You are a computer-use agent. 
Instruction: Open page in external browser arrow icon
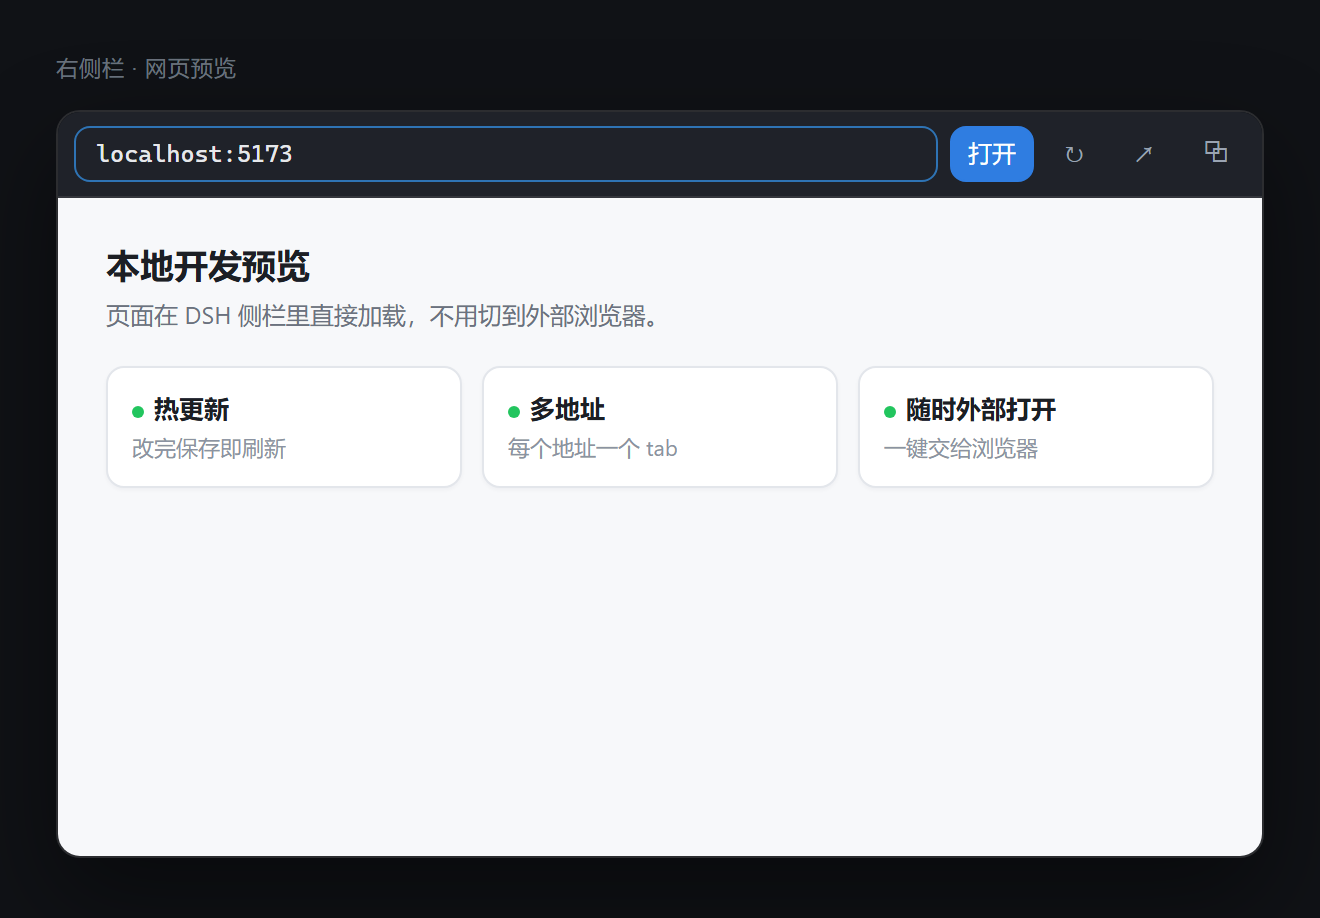[1144, 154]
